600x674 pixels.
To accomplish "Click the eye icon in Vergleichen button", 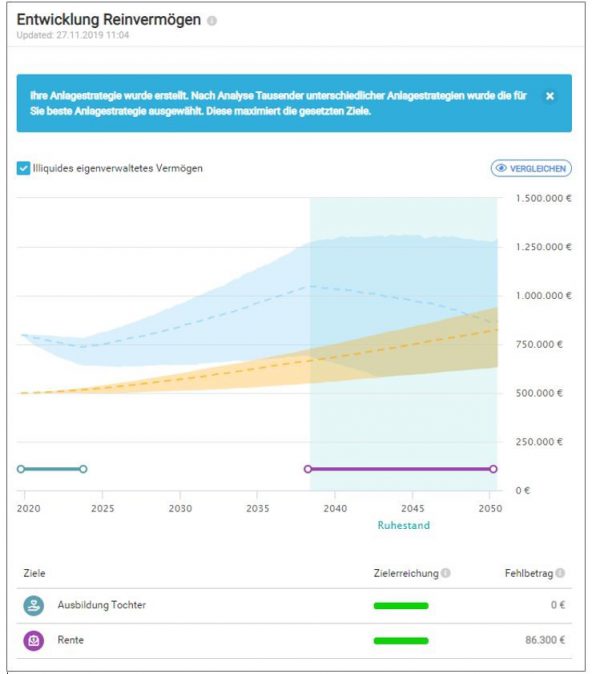I will click(501, 168).
